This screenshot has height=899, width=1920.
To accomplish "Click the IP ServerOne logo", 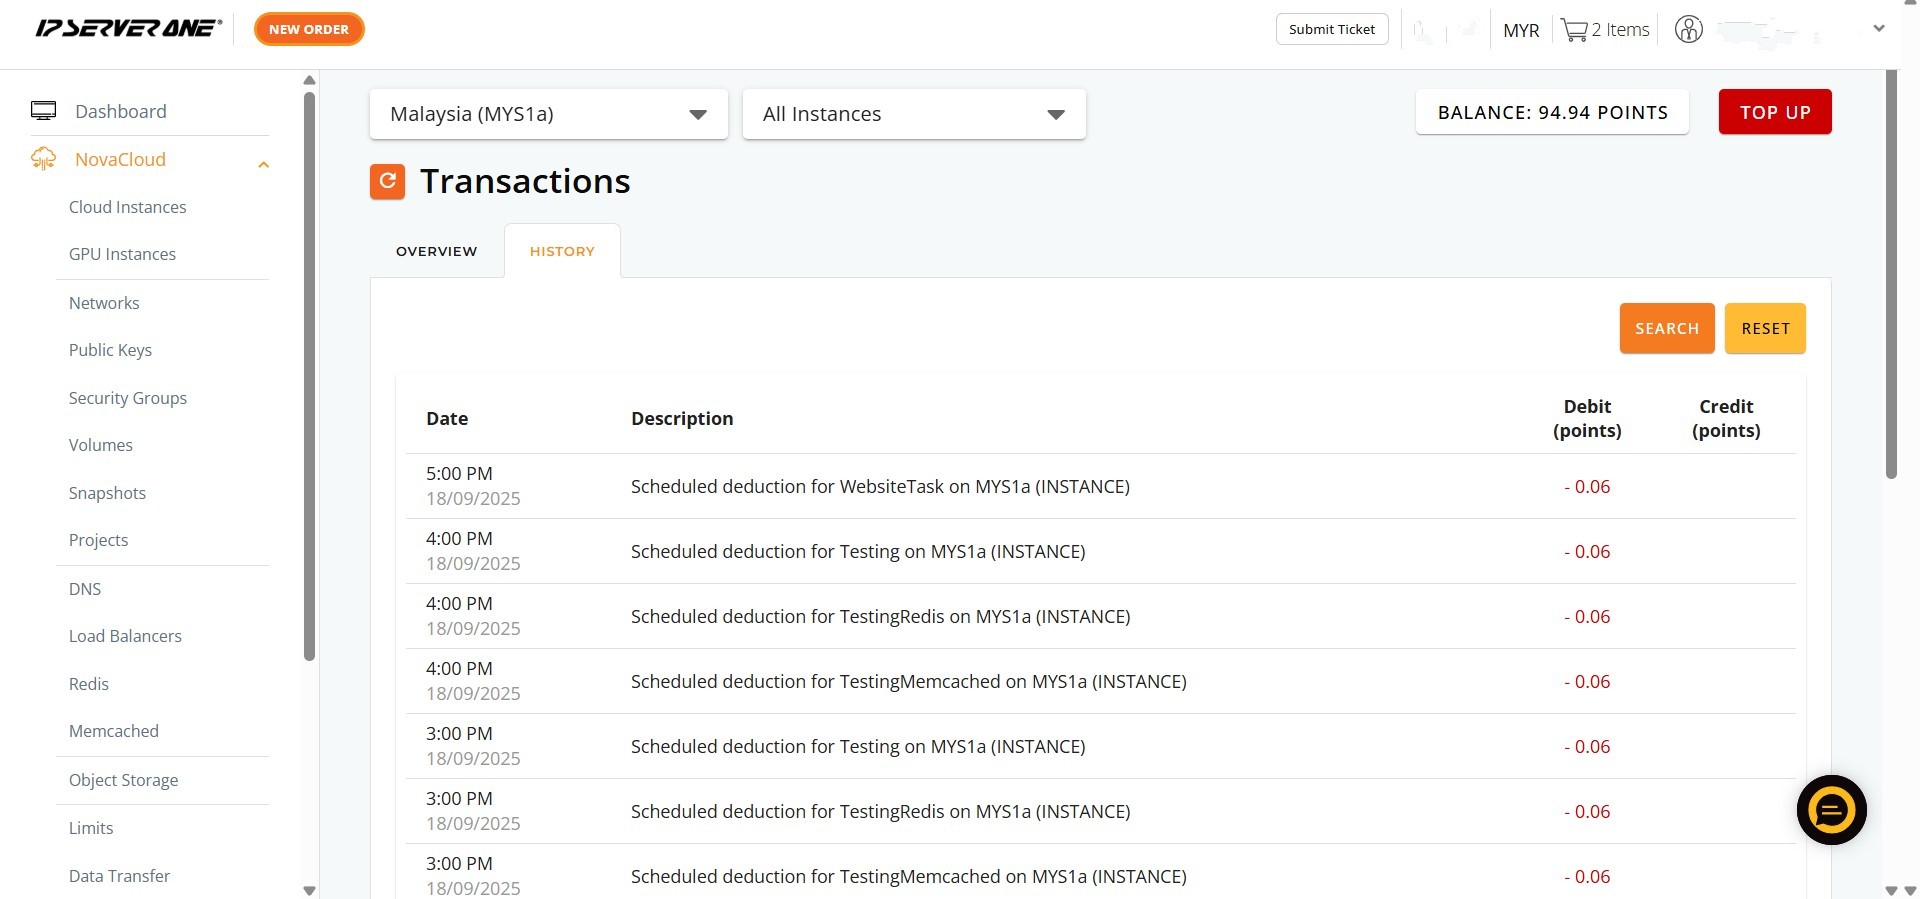I will pyautogui.click(x=128, y=29).
